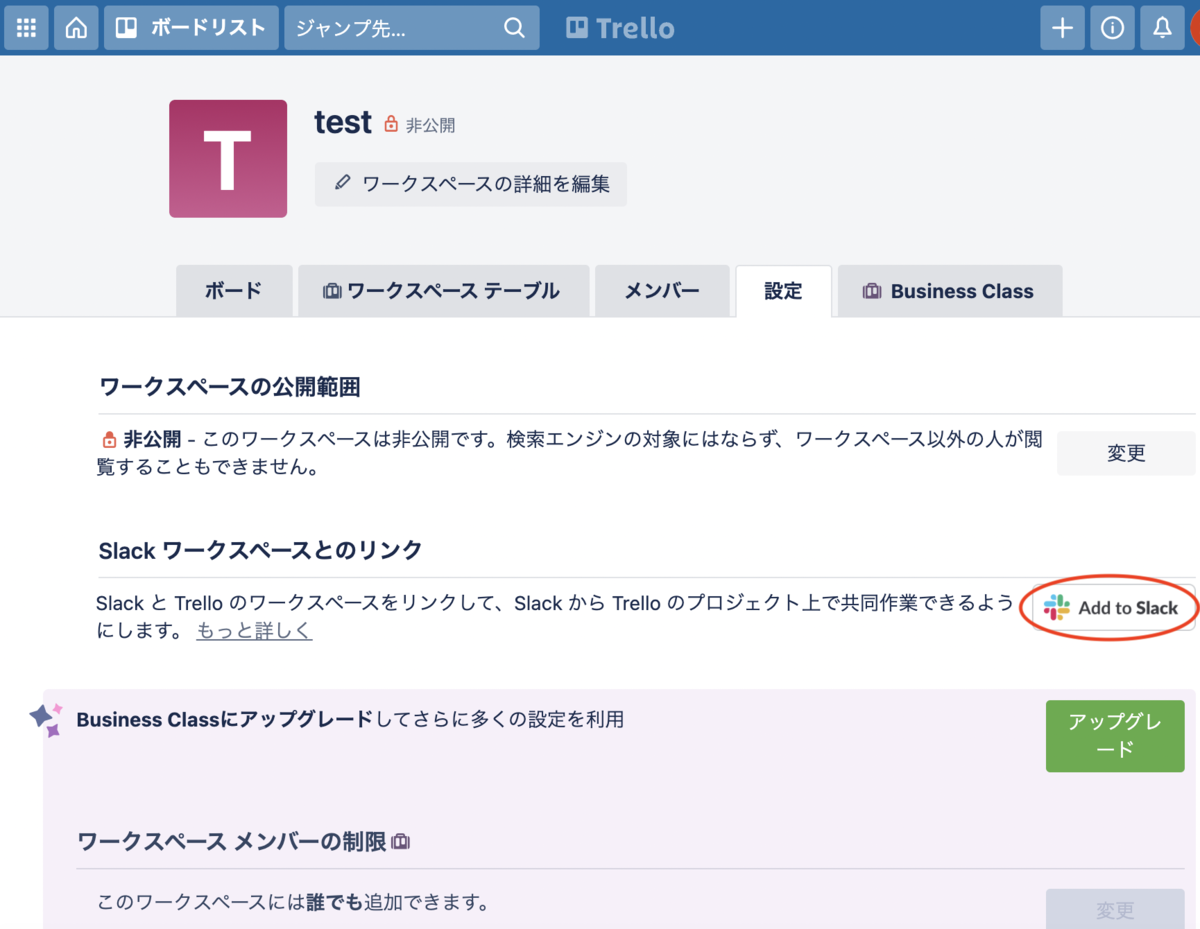Screen dimensions: 1200x929
Task: Open notifications via the bell icon
Action: (1160, 27)
